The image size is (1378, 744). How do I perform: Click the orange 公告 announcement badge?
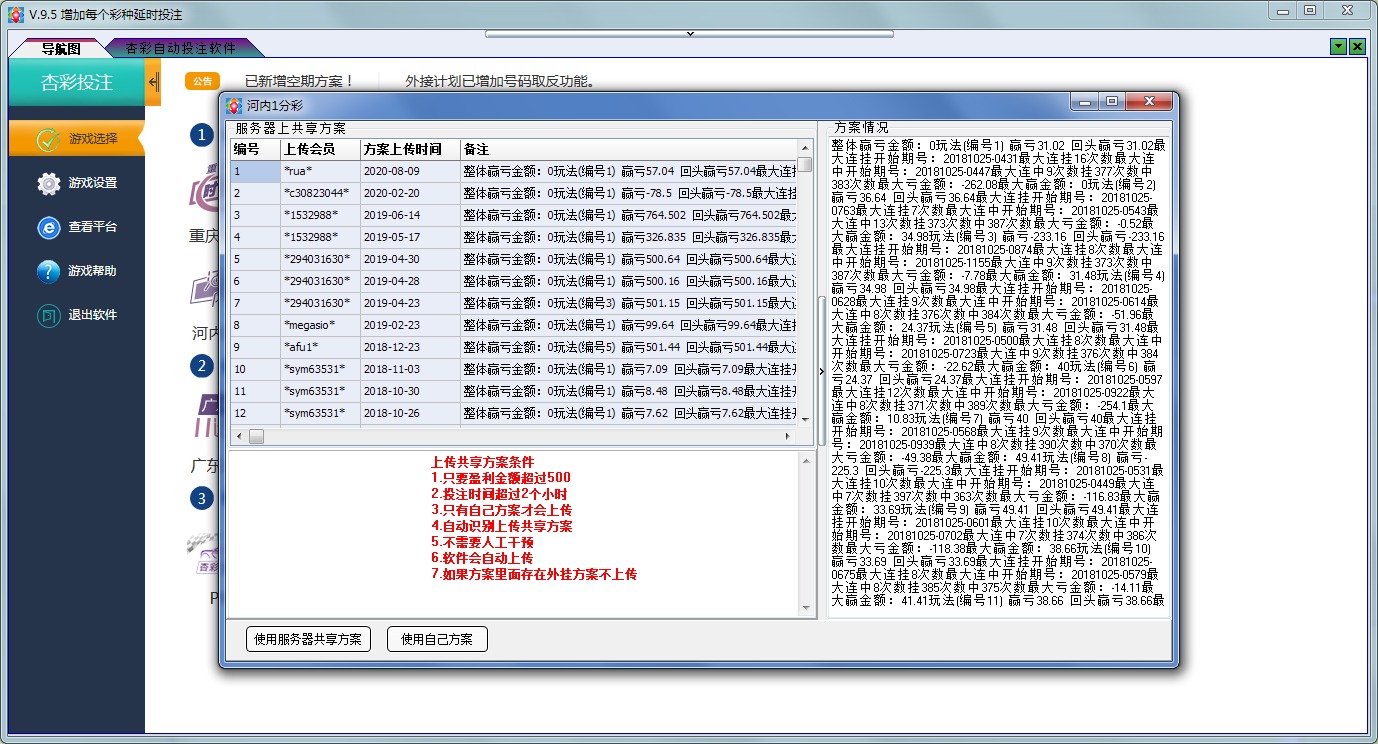pyautogui.click(x=202, y=82)
